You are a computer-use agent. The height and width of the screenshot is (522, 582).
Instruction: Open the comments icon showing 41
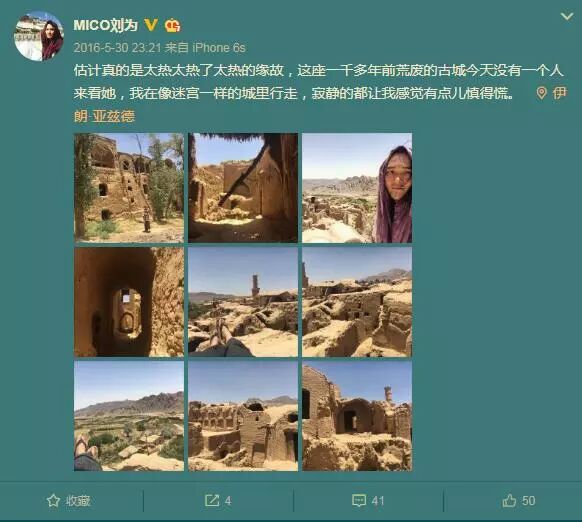[x=359, y=500]
